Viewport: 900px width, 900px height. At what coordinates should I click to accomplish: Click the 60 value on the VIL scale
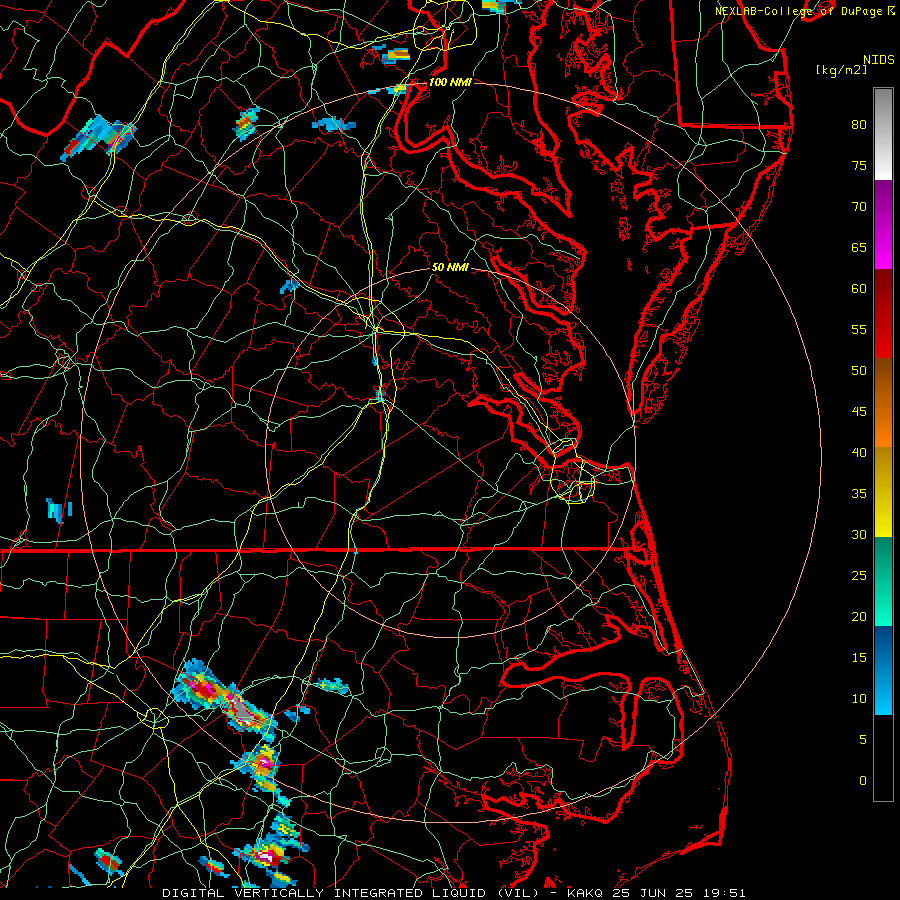859,289
